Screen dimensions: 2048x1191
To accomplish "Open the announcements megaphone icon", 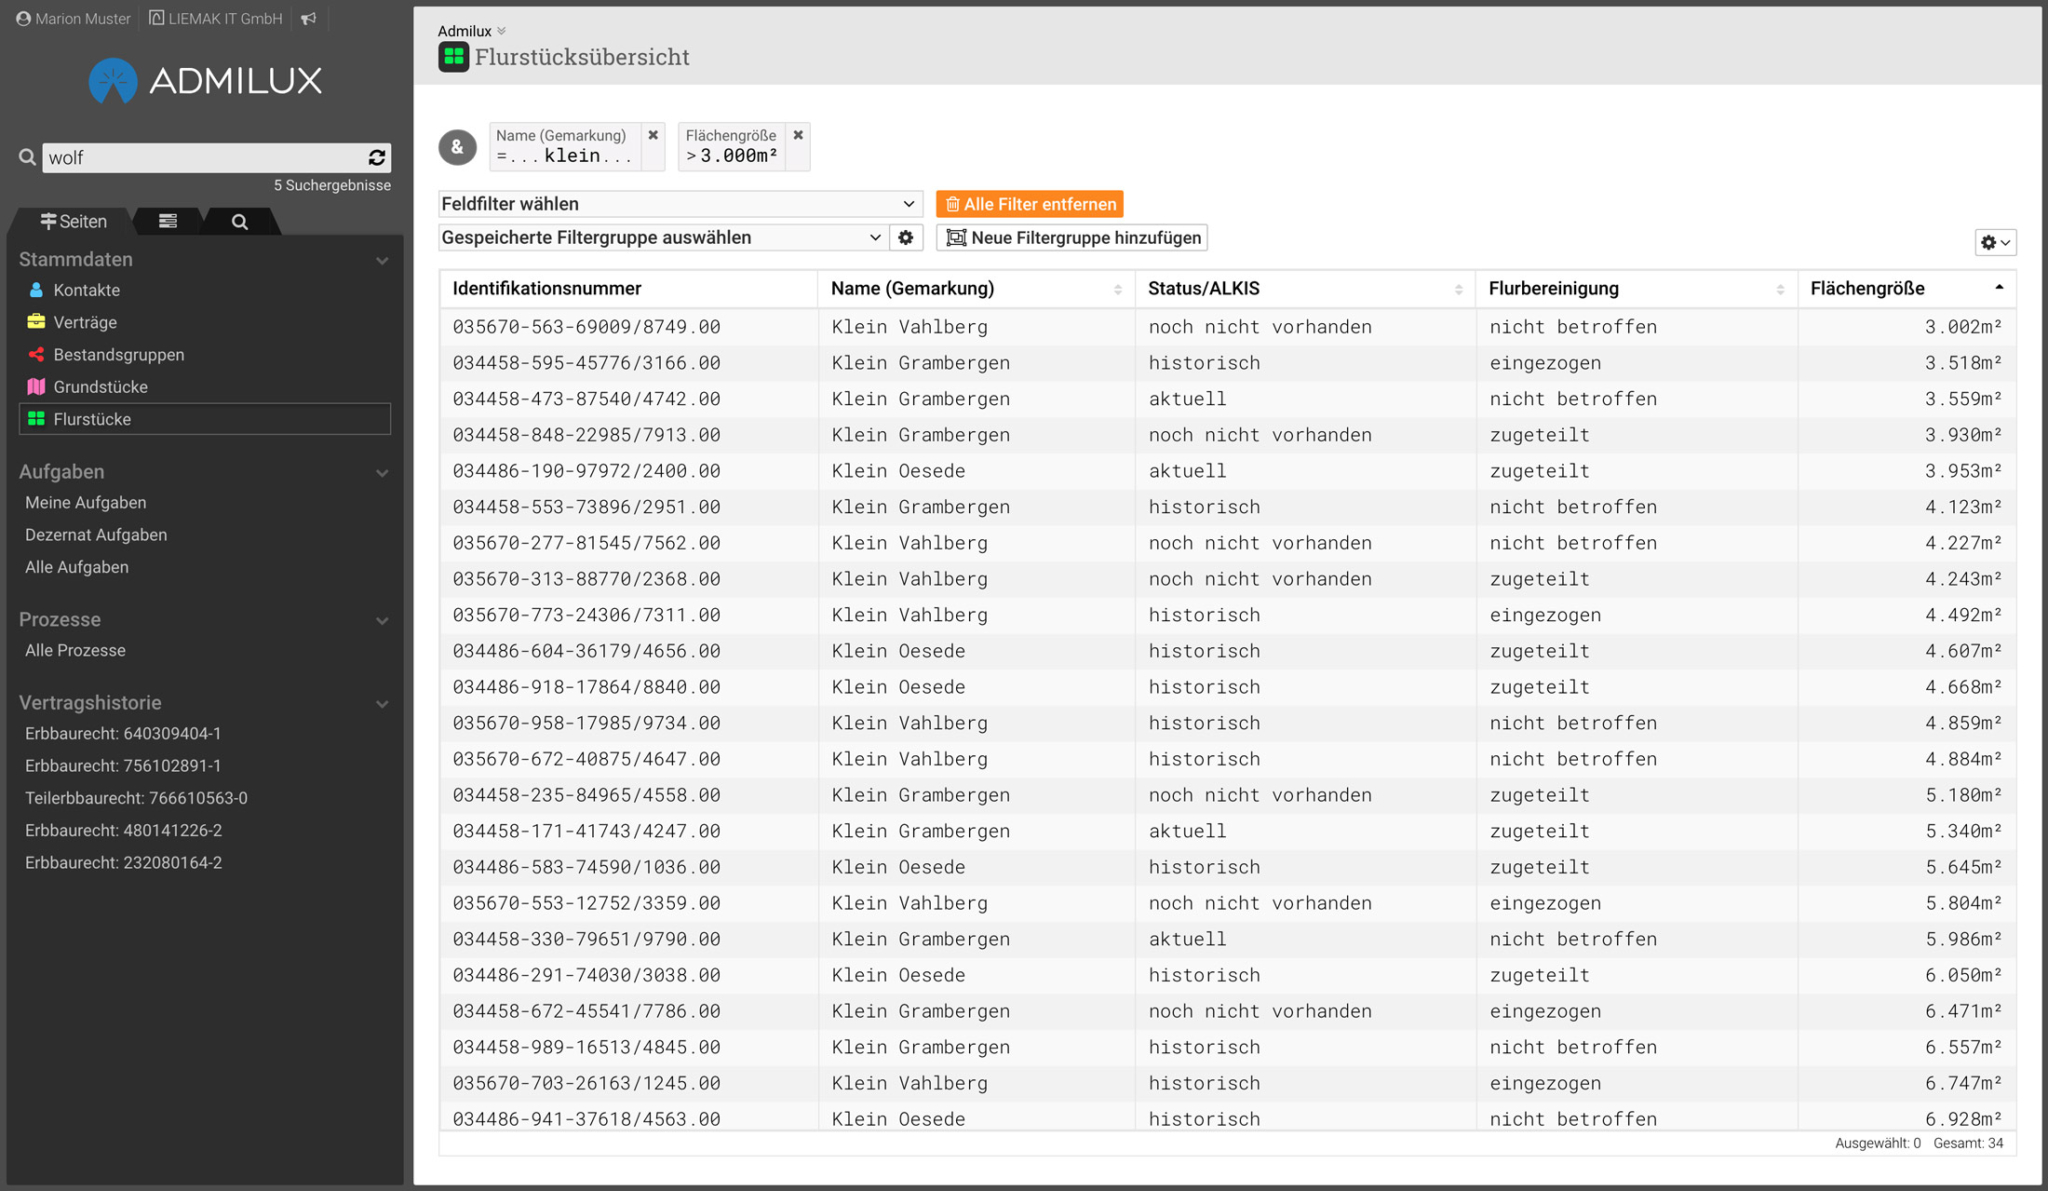I will tap(309, 18).
